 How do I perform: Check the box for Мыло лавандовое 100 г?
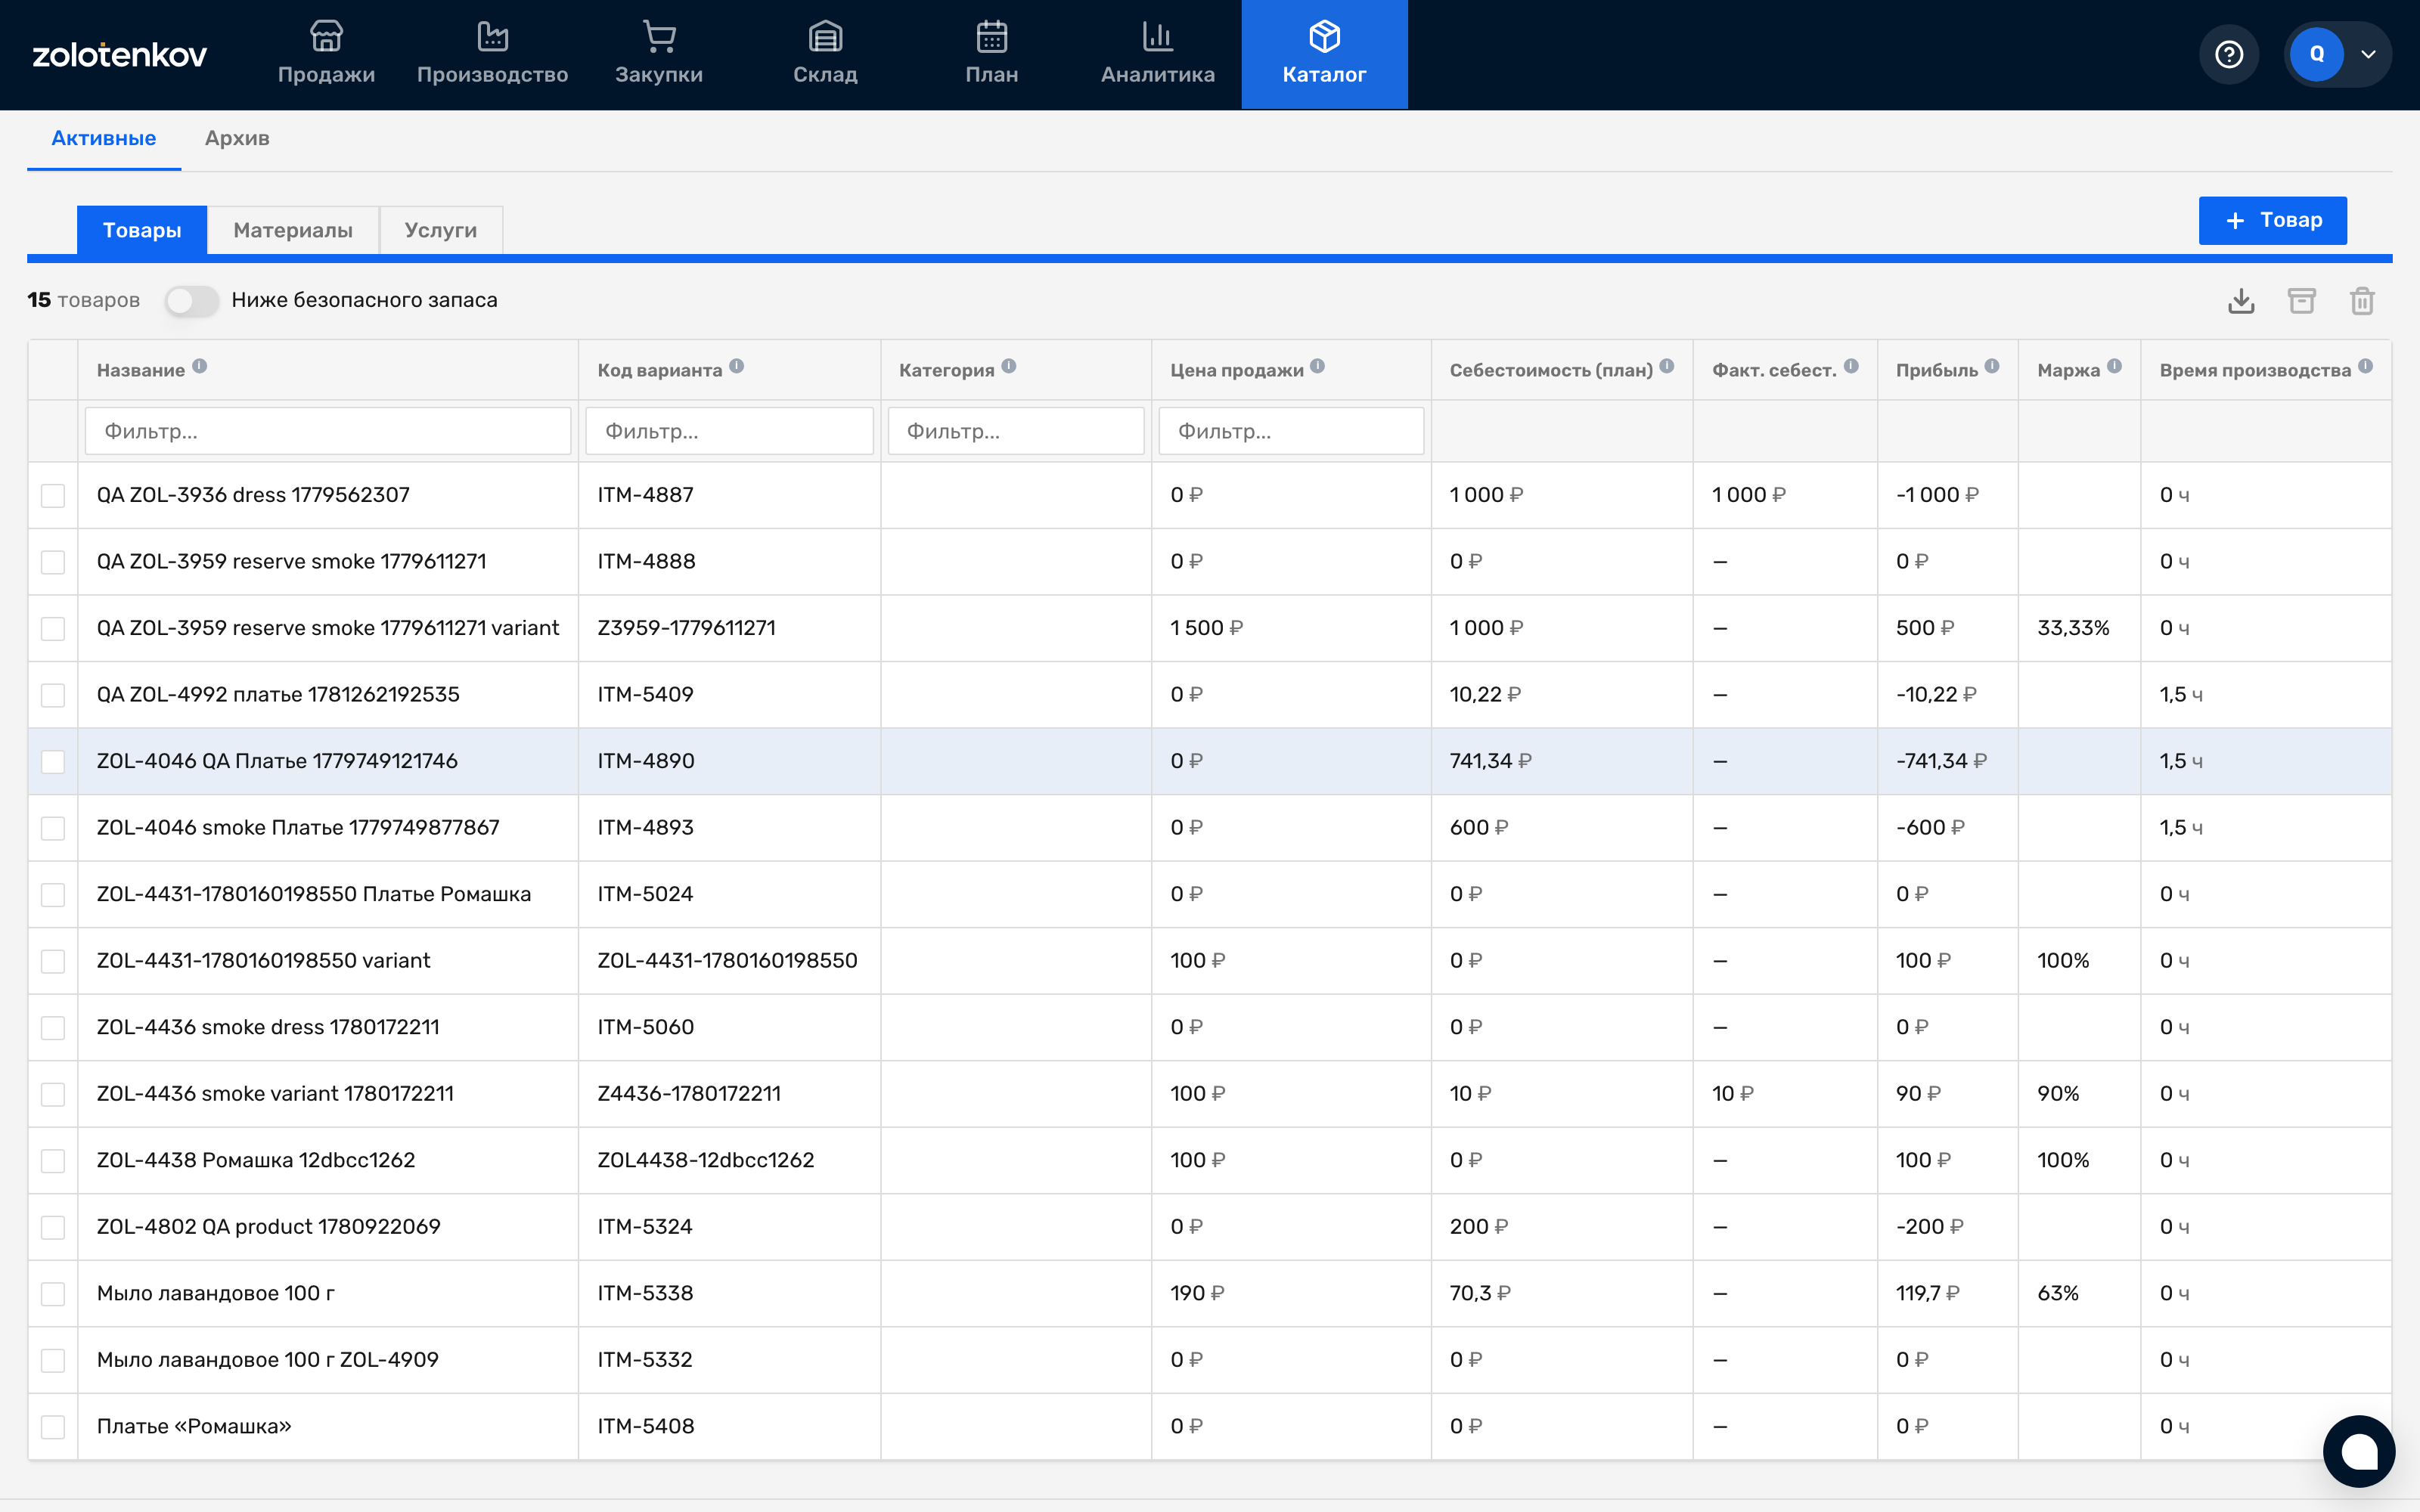tap(53, 1294)
